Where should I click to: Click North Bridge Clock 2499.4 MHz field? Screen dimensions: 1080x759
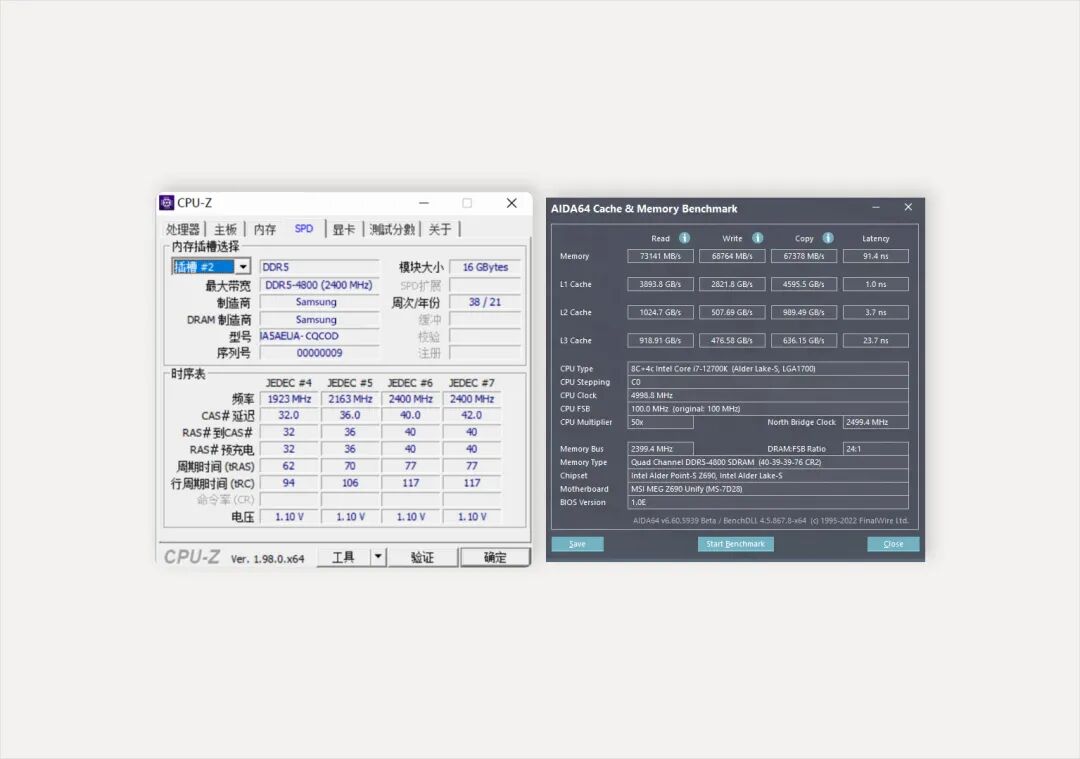point(875,422)
